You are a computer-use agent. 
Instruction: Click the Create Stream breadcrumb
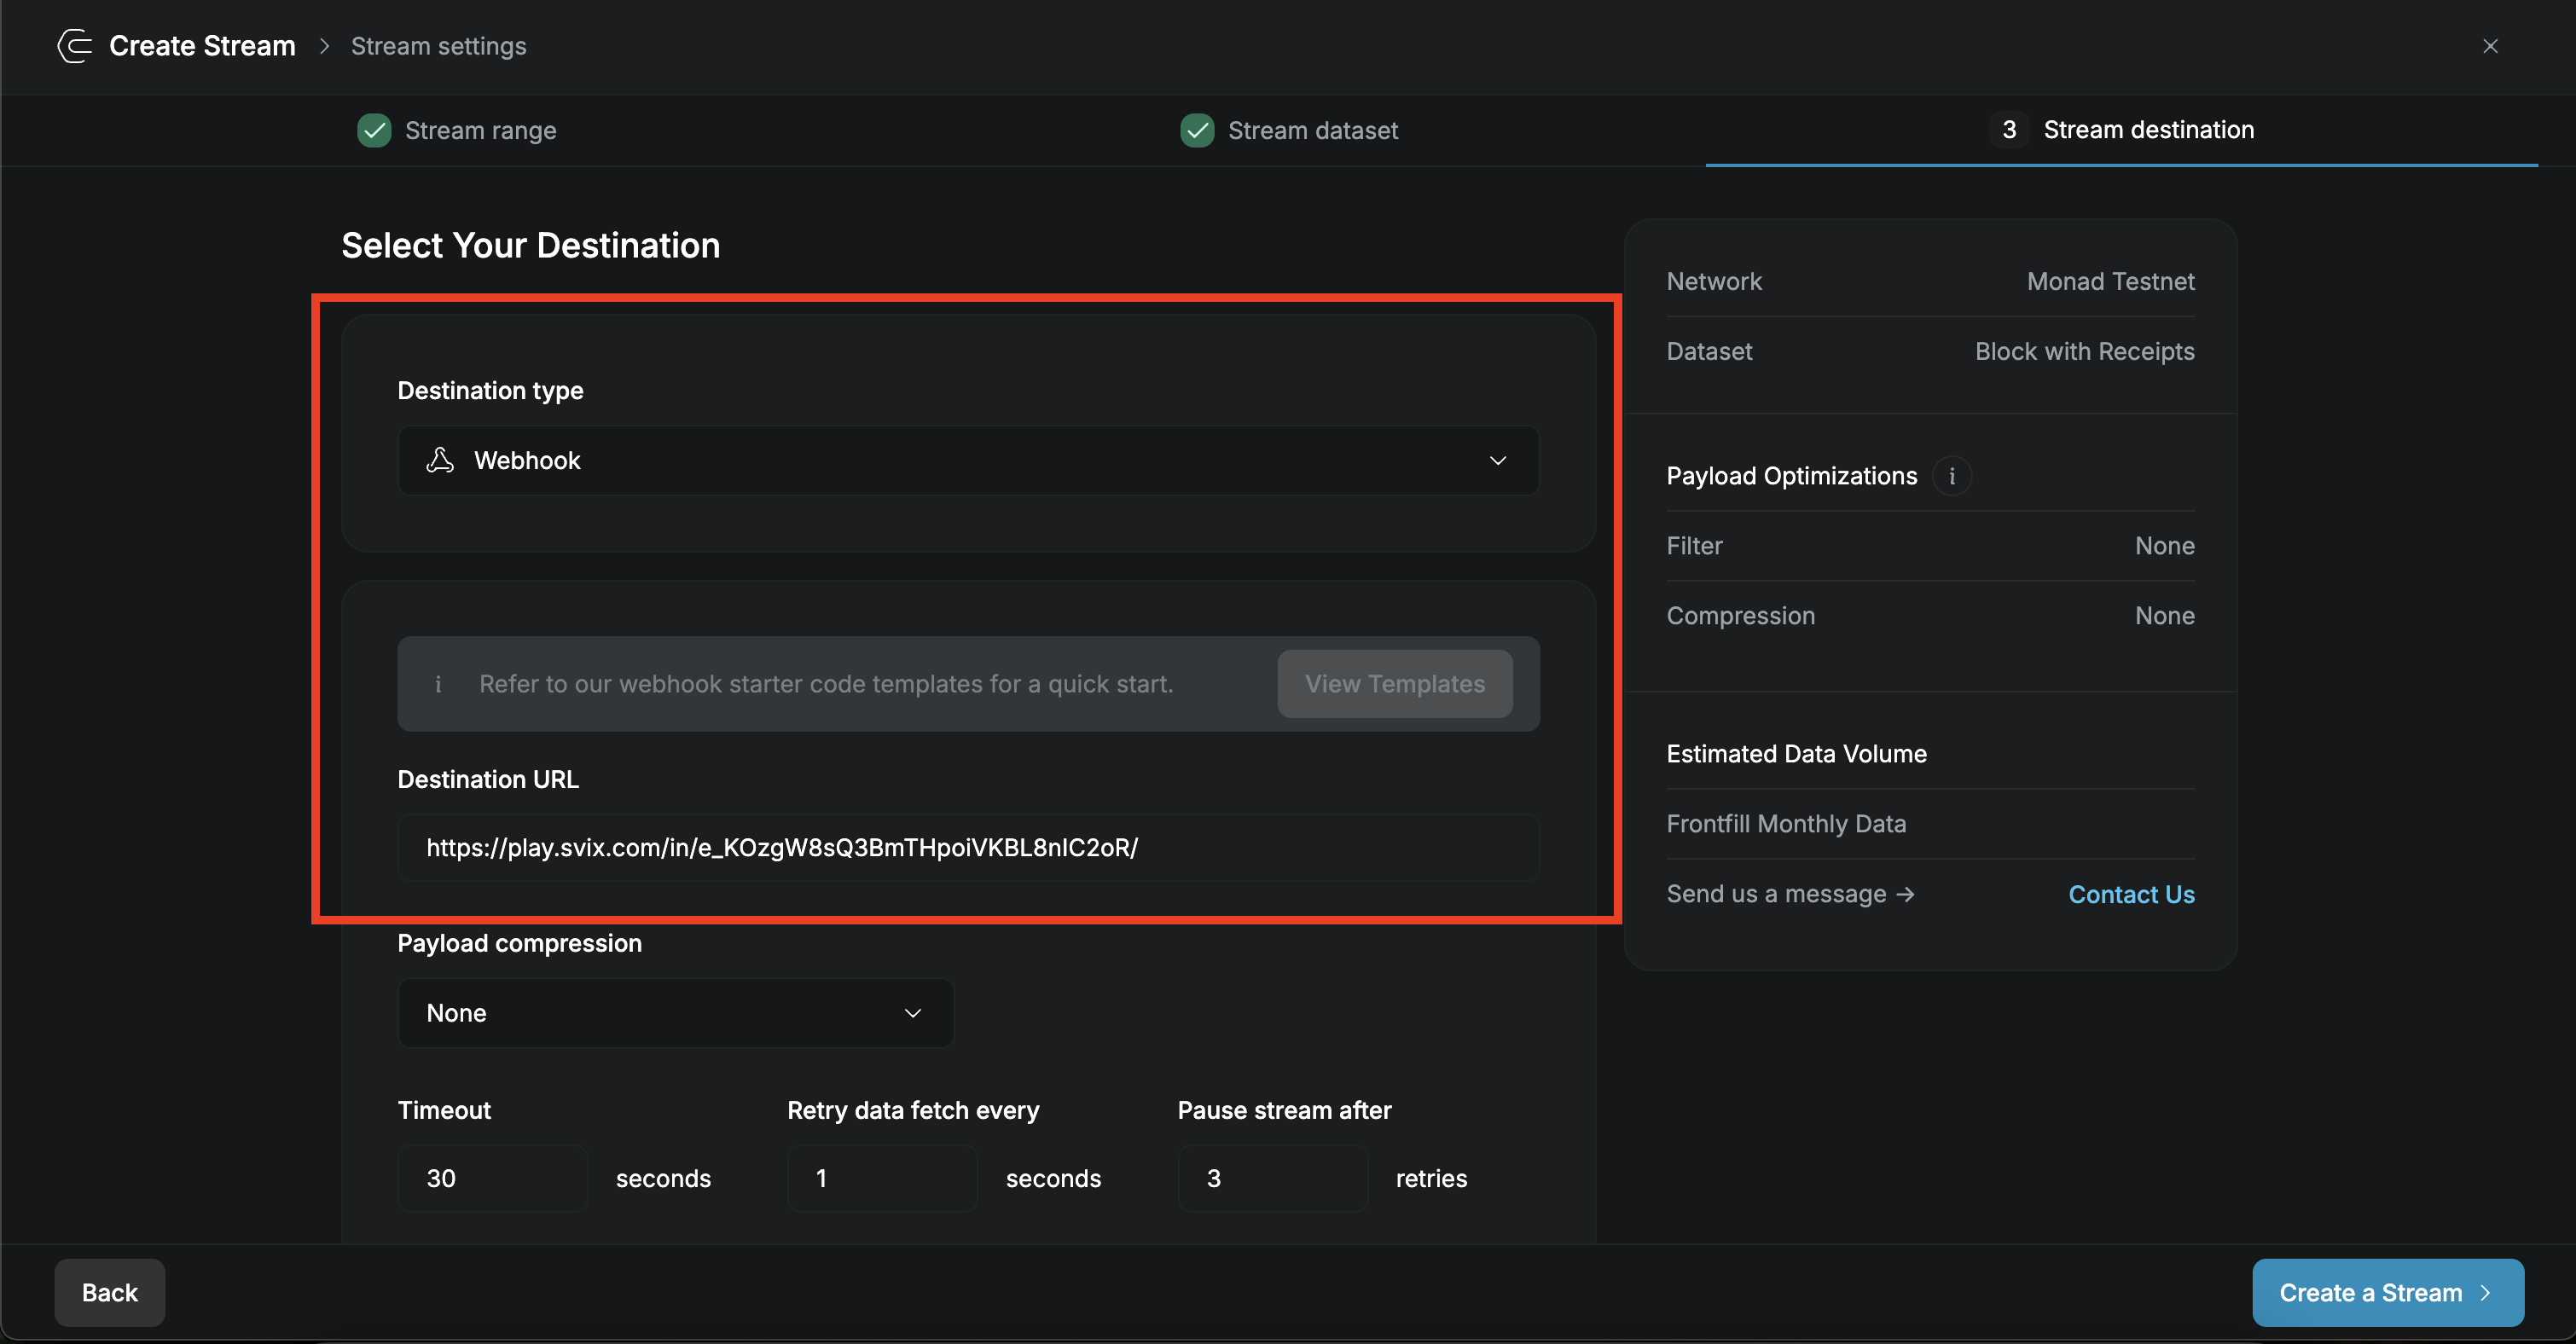[x=202, y=45]
